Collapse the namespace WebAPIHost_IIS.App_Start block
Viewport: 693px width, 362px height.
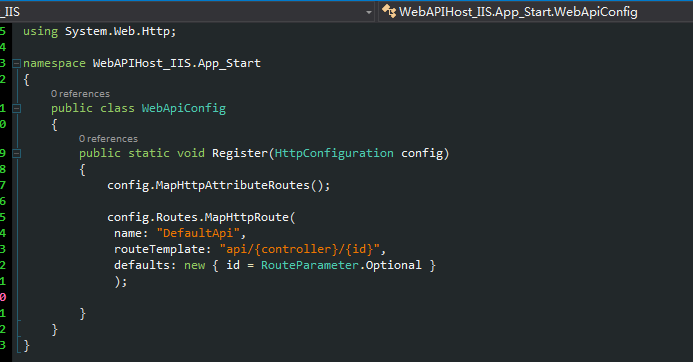[16, 64]
